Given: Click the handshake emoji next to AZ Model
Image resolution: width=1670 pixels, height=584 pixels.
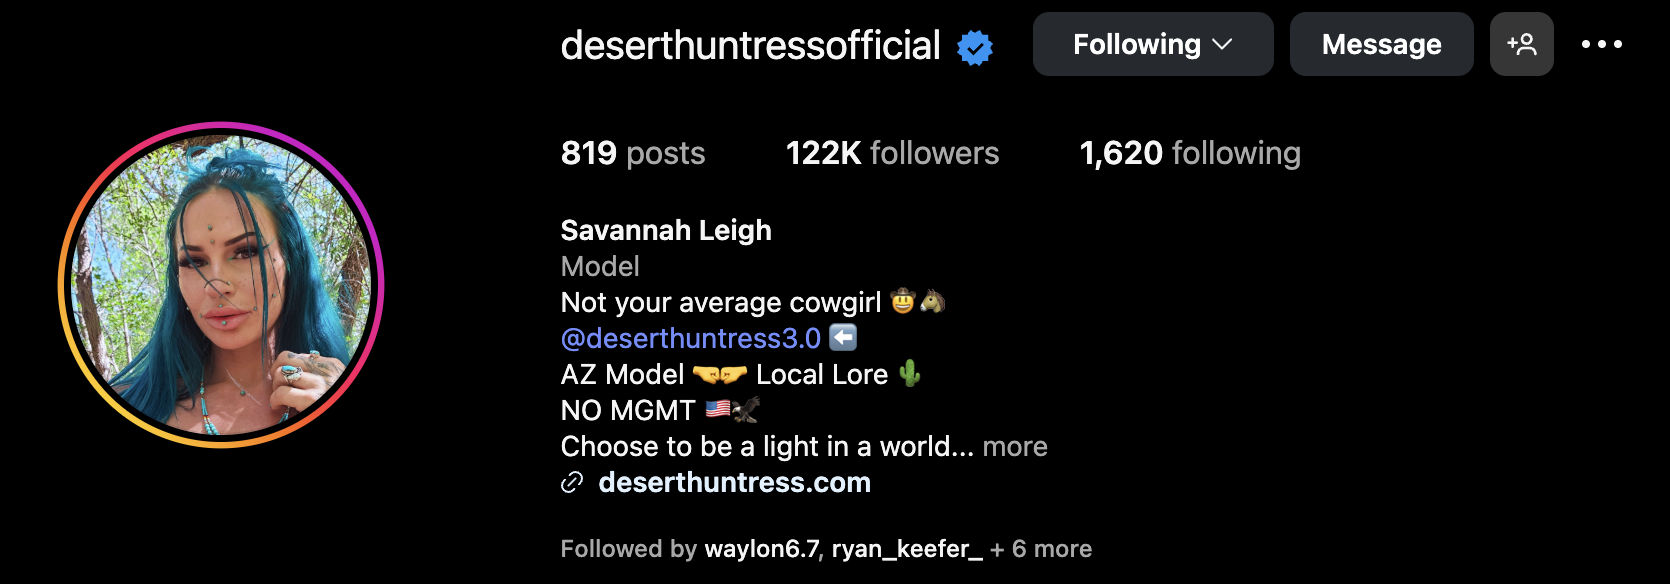Looking at the screenshot, I should coord(720,375).
